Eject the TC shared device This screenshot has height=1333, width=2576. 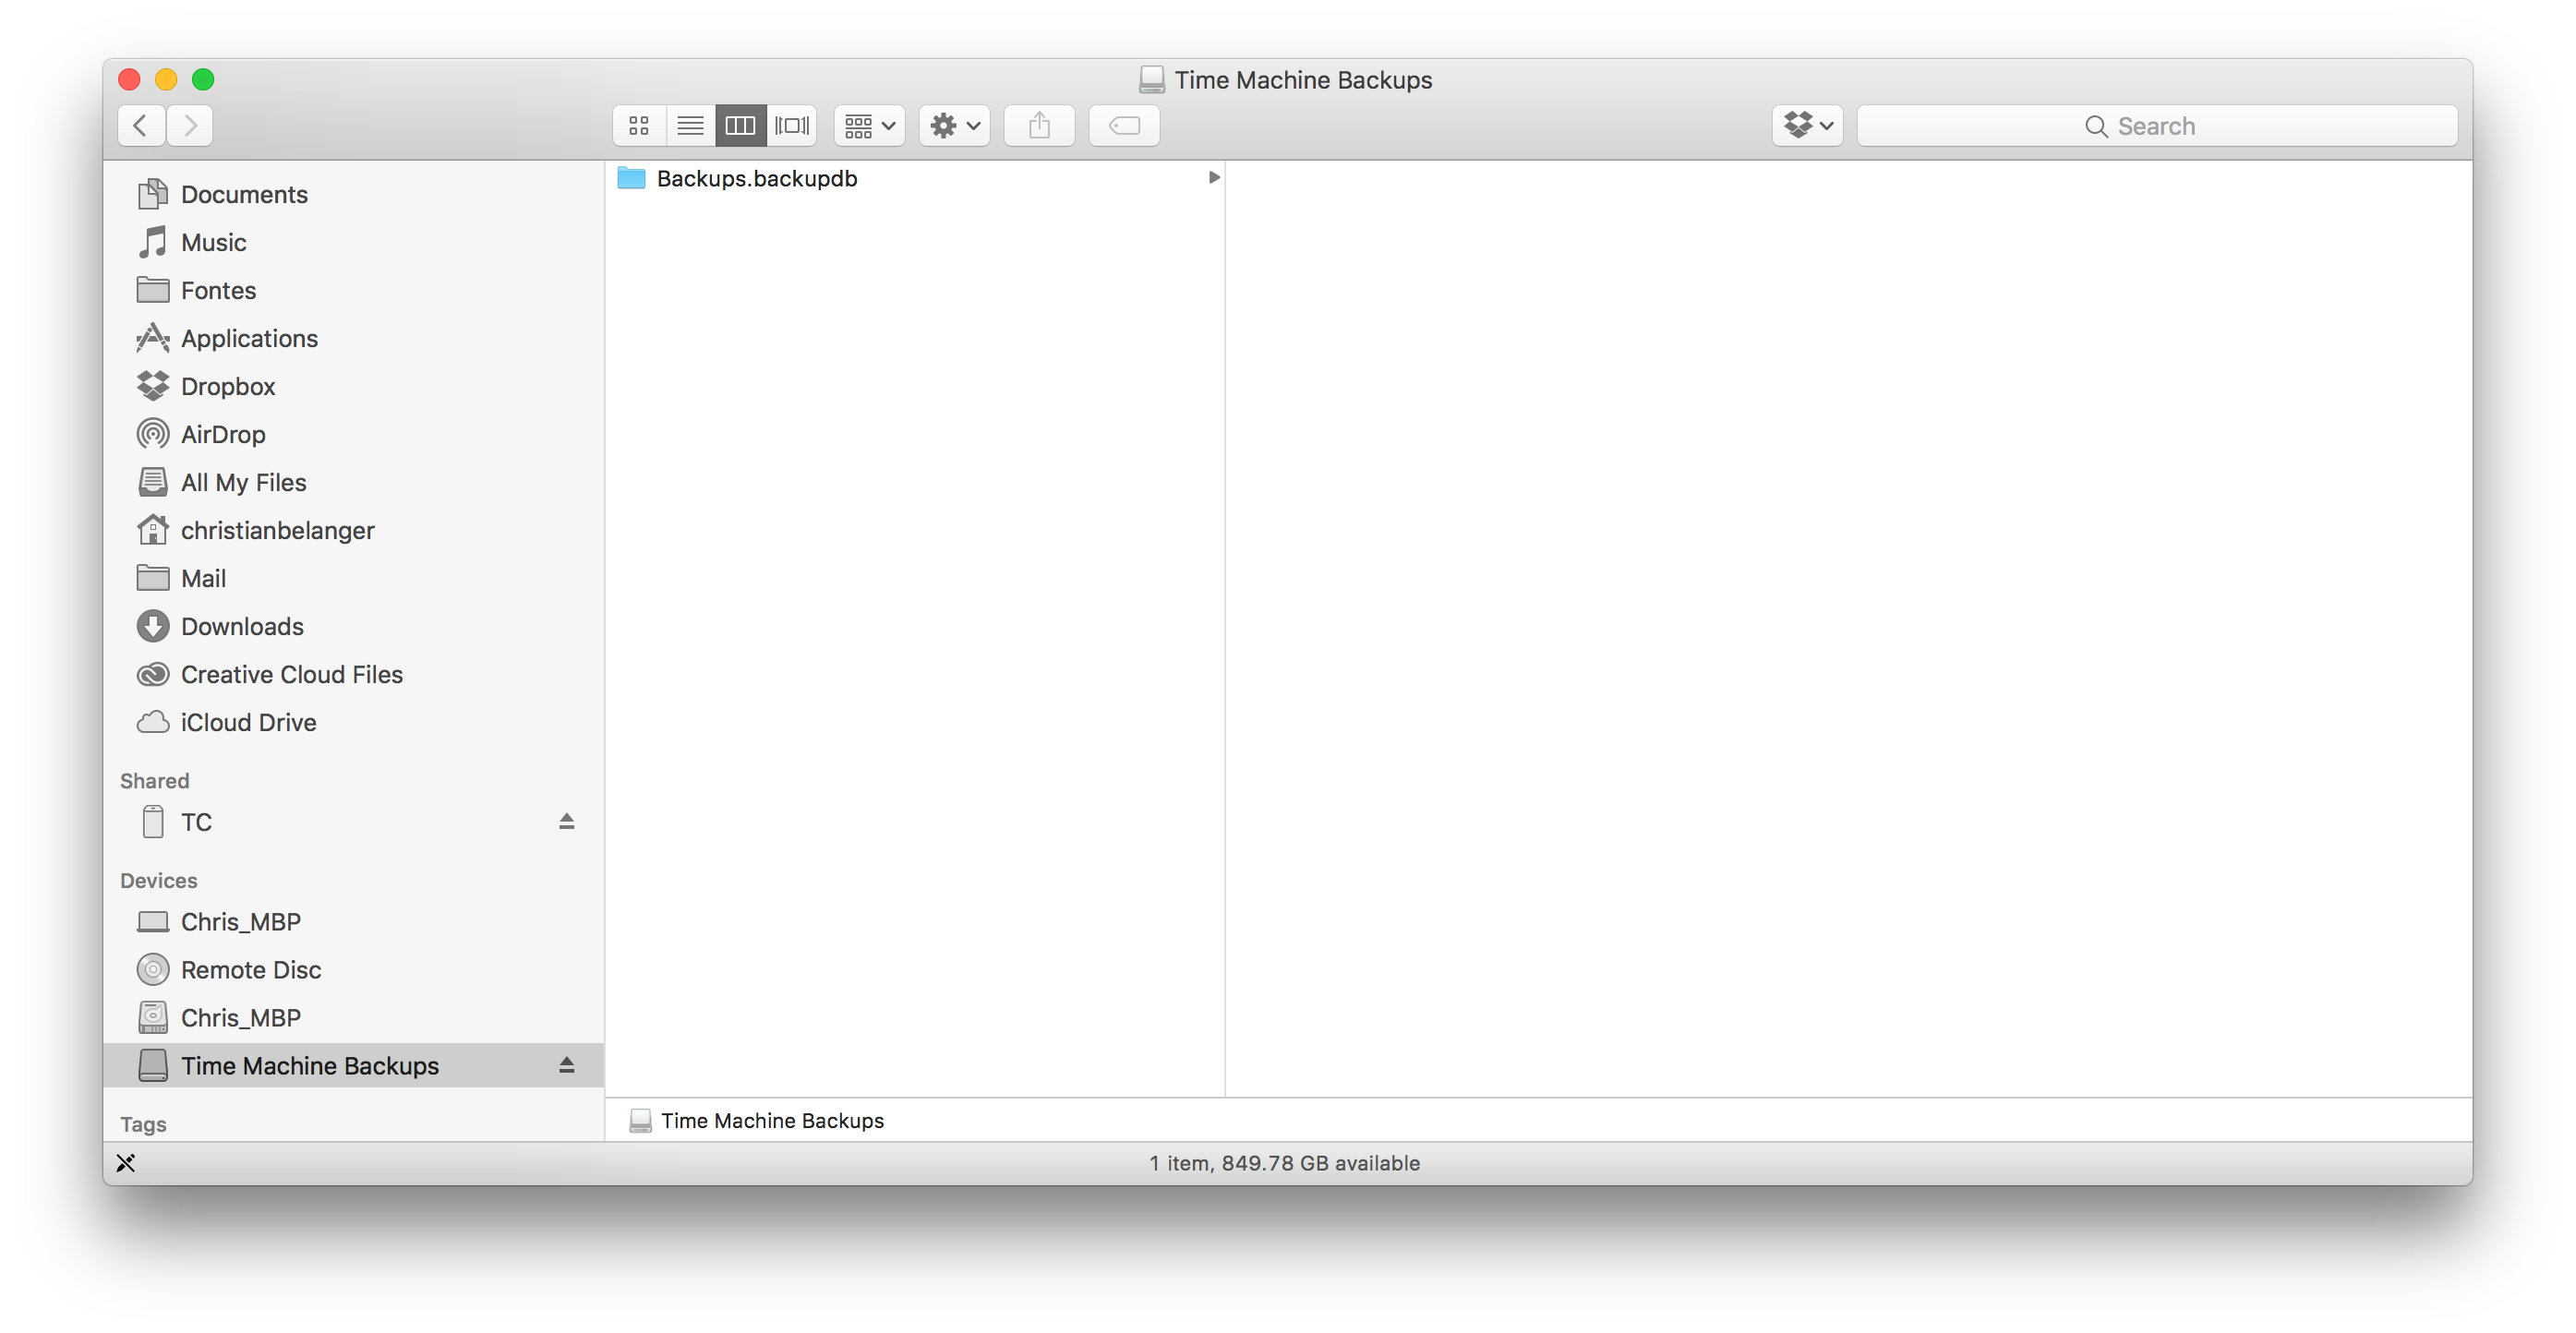click(566, 822)
